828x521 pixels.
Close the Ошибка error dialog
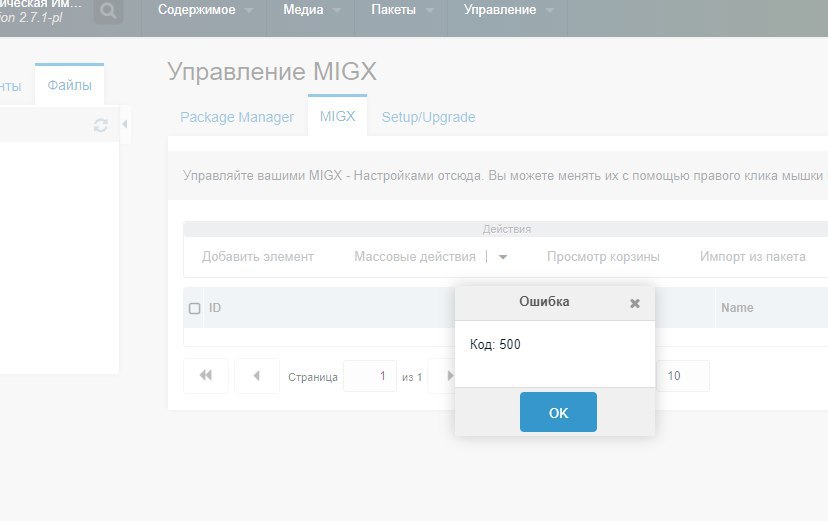pyautogui.click(x=635, y=303)
